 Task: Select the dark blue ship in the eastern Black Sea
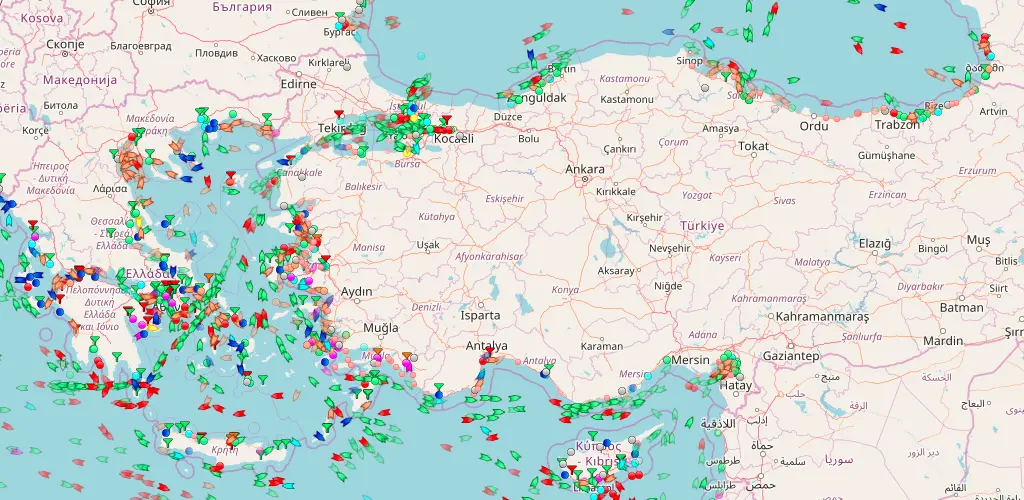(881, 8)
